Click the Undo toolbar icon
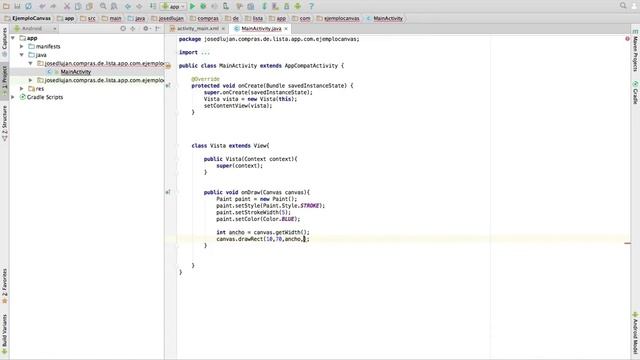 42,6
